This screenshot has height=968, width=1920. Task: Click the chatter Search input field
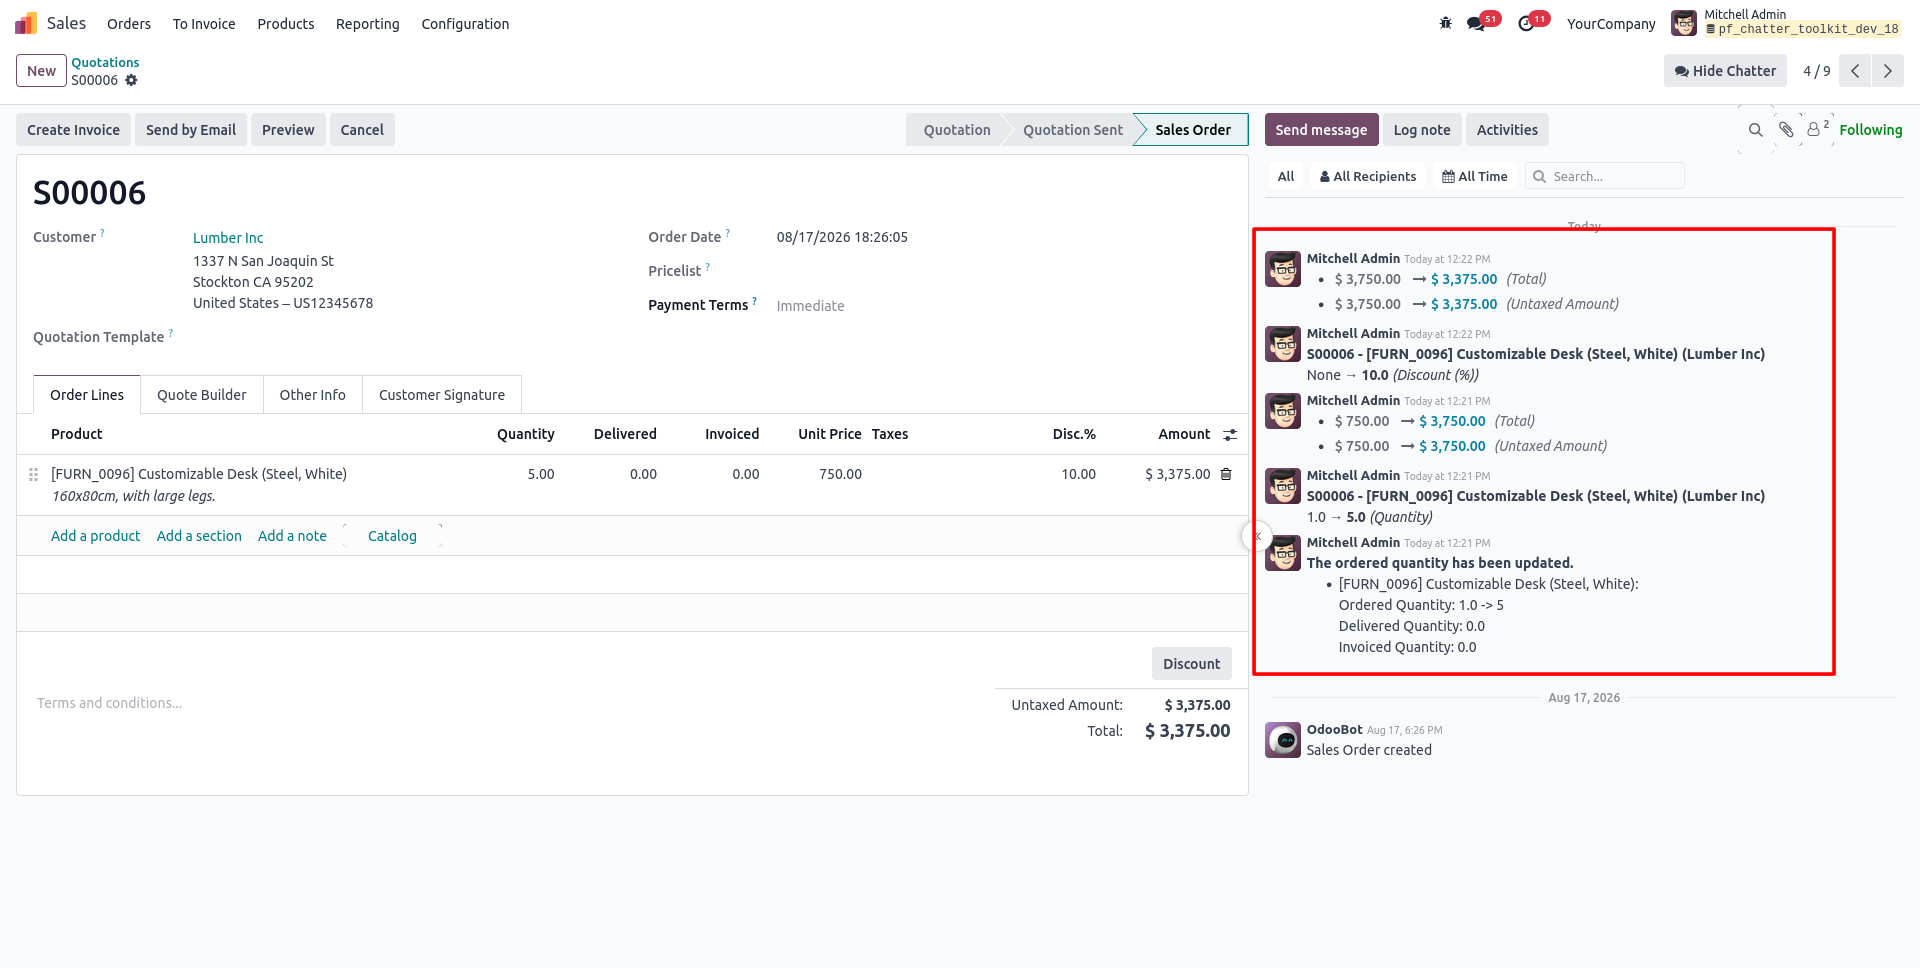pyautogui.click(x=1605, y=176)
